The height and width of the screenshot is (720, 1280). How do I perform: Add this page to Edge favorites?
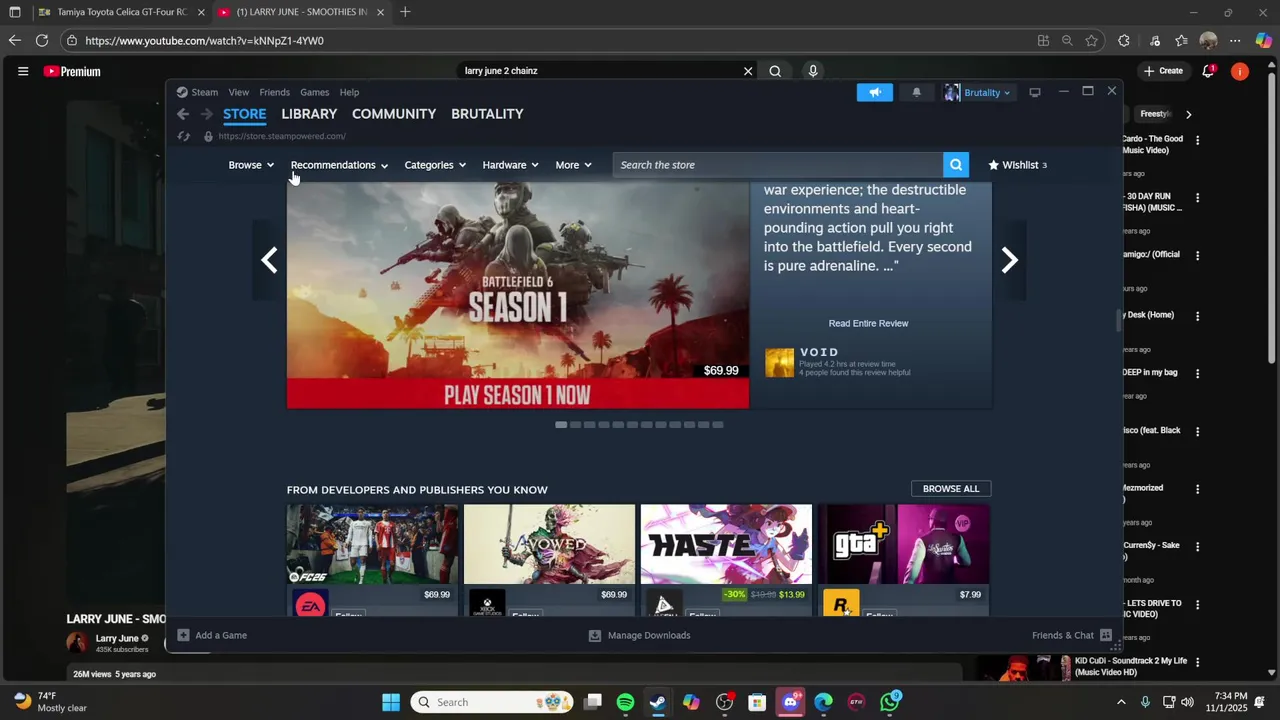tap(1091, 41)
